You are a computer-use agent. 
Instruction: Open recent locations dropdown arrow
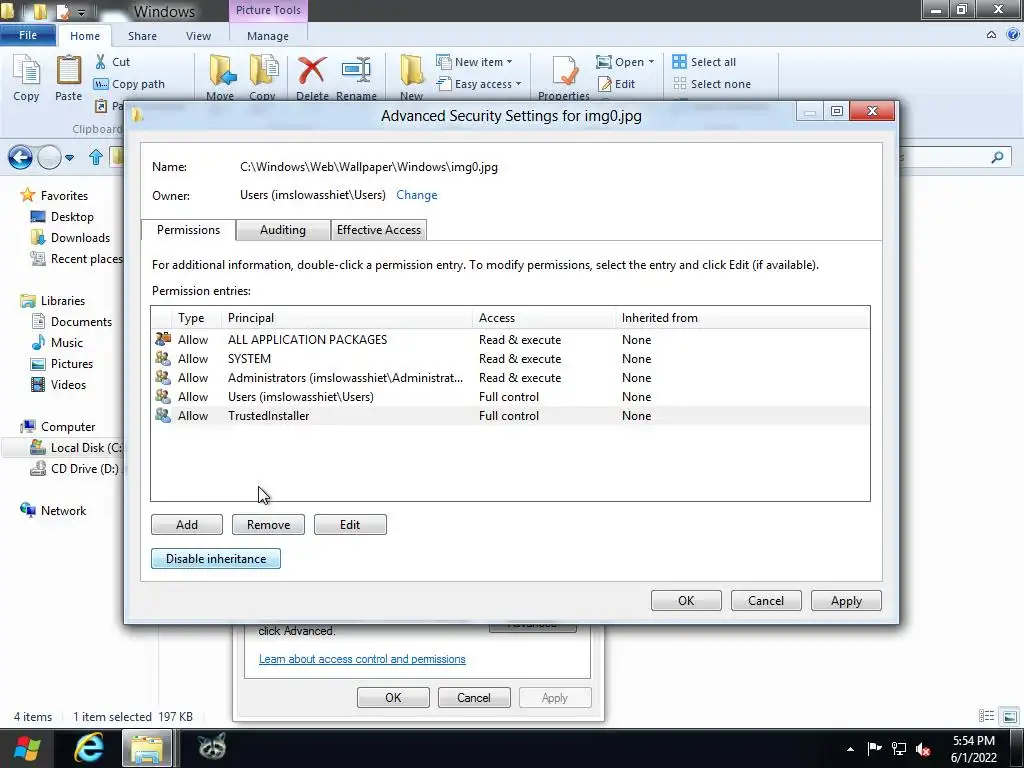pyautogui.click(x=70, y=157)
